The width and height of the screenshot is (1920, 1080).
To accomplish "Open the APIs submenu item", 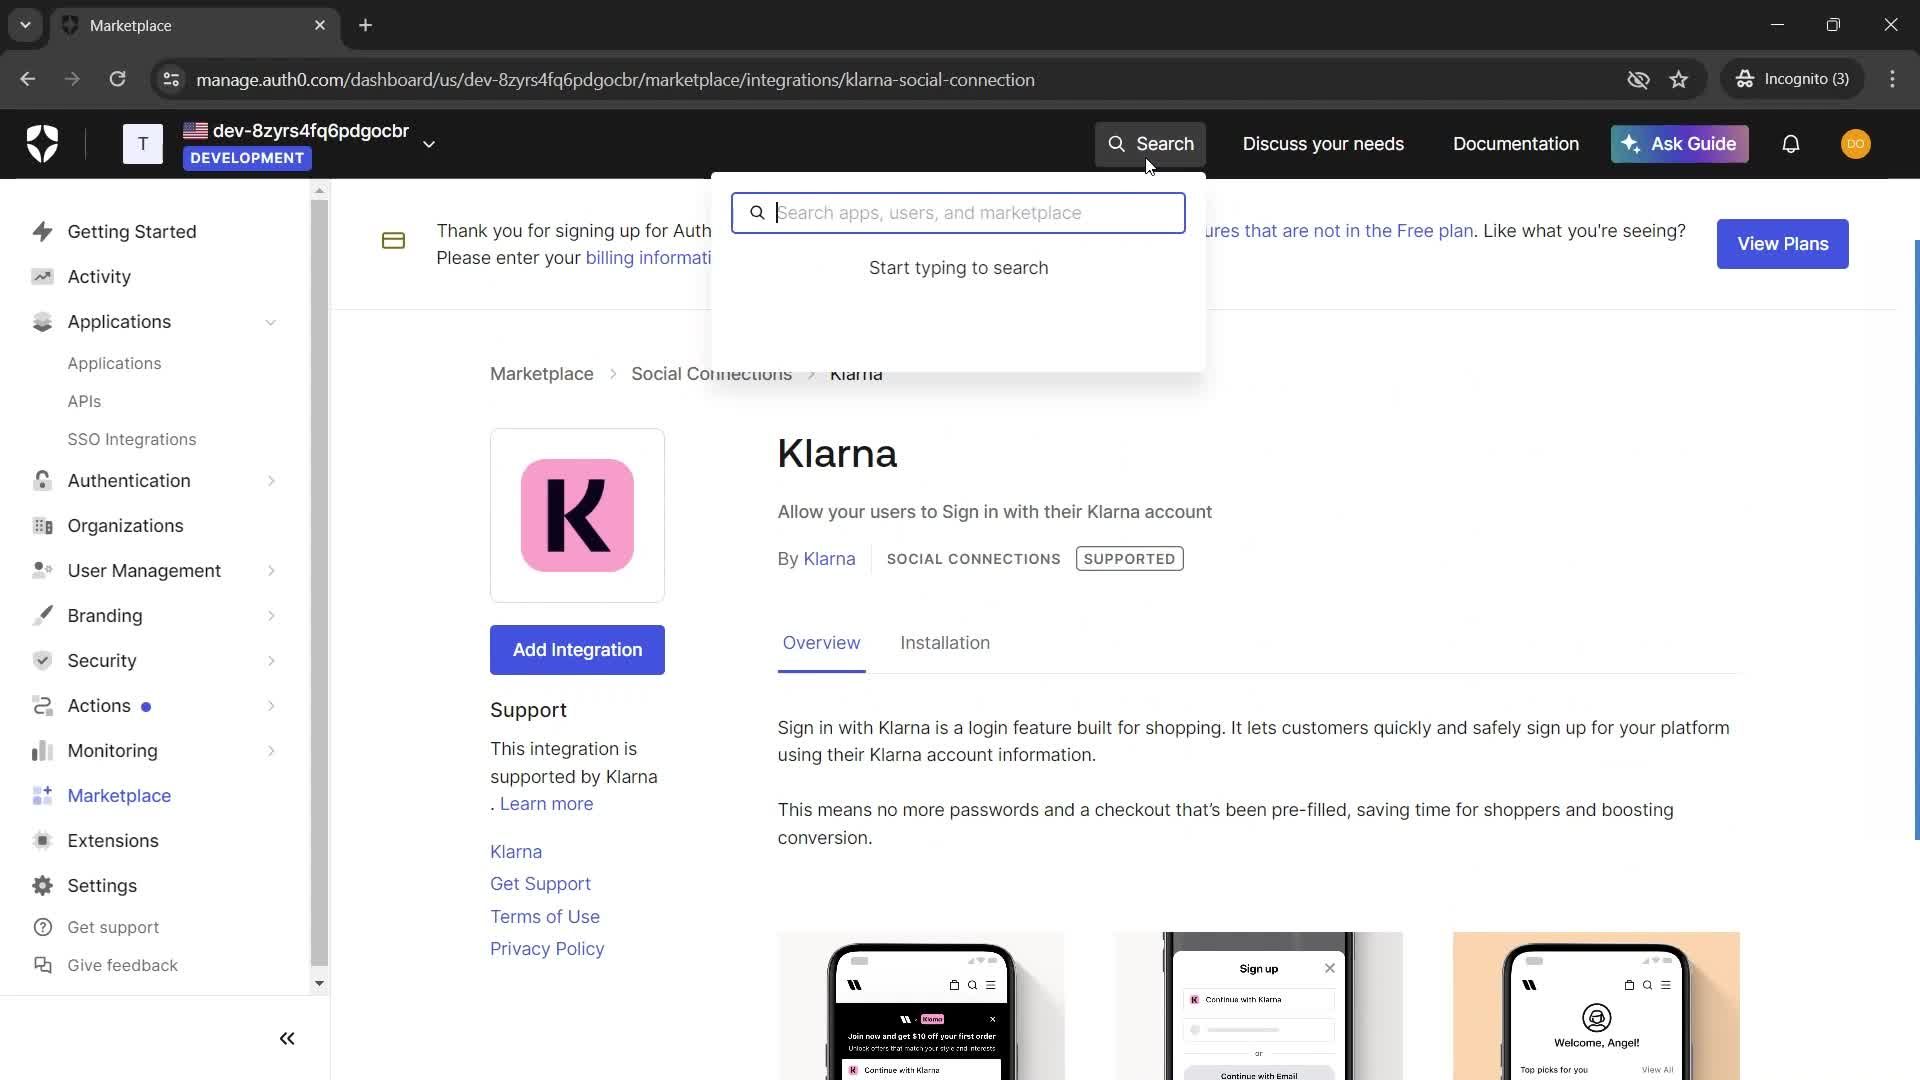I will (x=84, y=402).
